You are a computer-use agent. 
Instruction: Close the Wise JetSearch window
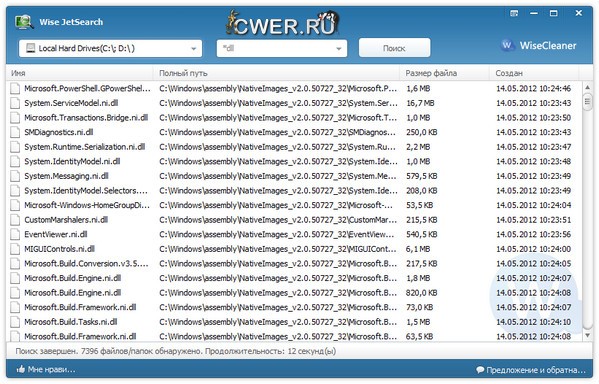click(x=579, y=13)
